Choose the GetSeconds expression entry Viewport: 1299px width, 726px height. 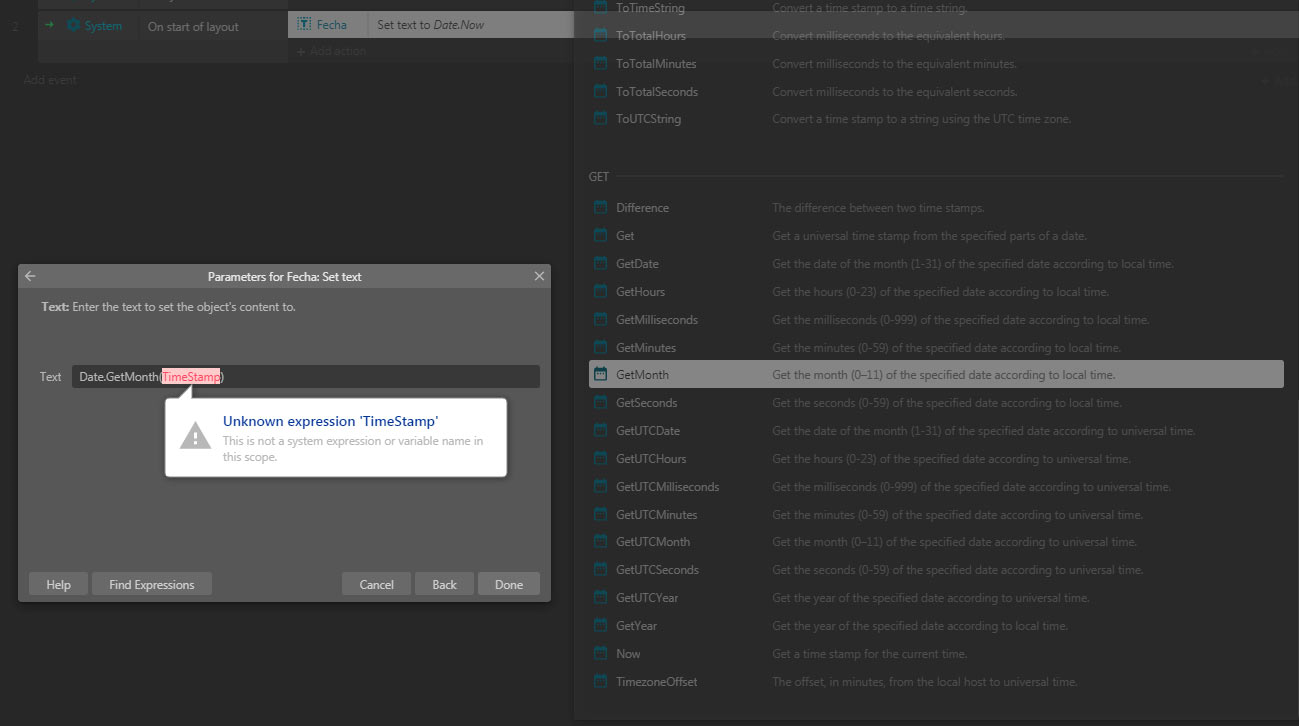[x=646, y=402]
